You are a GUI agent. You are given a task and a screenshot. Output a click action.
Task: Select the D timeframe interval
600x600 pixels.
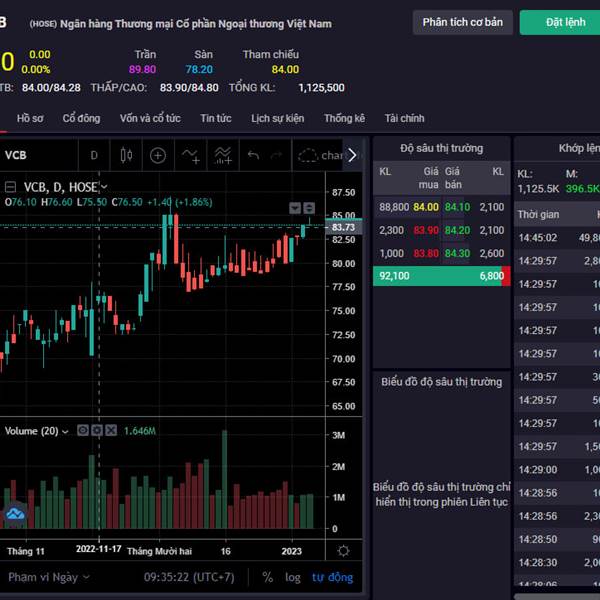pyautogui.click(x=94, y=155)
